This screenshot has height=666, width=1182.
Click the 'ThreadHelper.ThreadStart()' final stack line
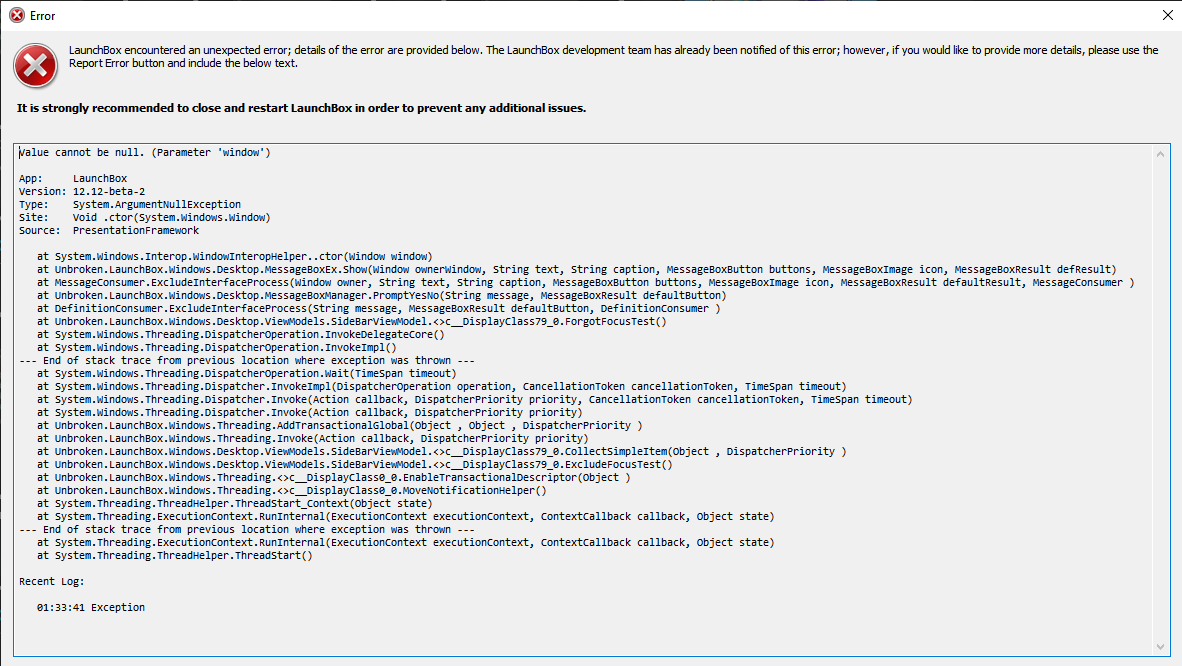coord(175,555)
